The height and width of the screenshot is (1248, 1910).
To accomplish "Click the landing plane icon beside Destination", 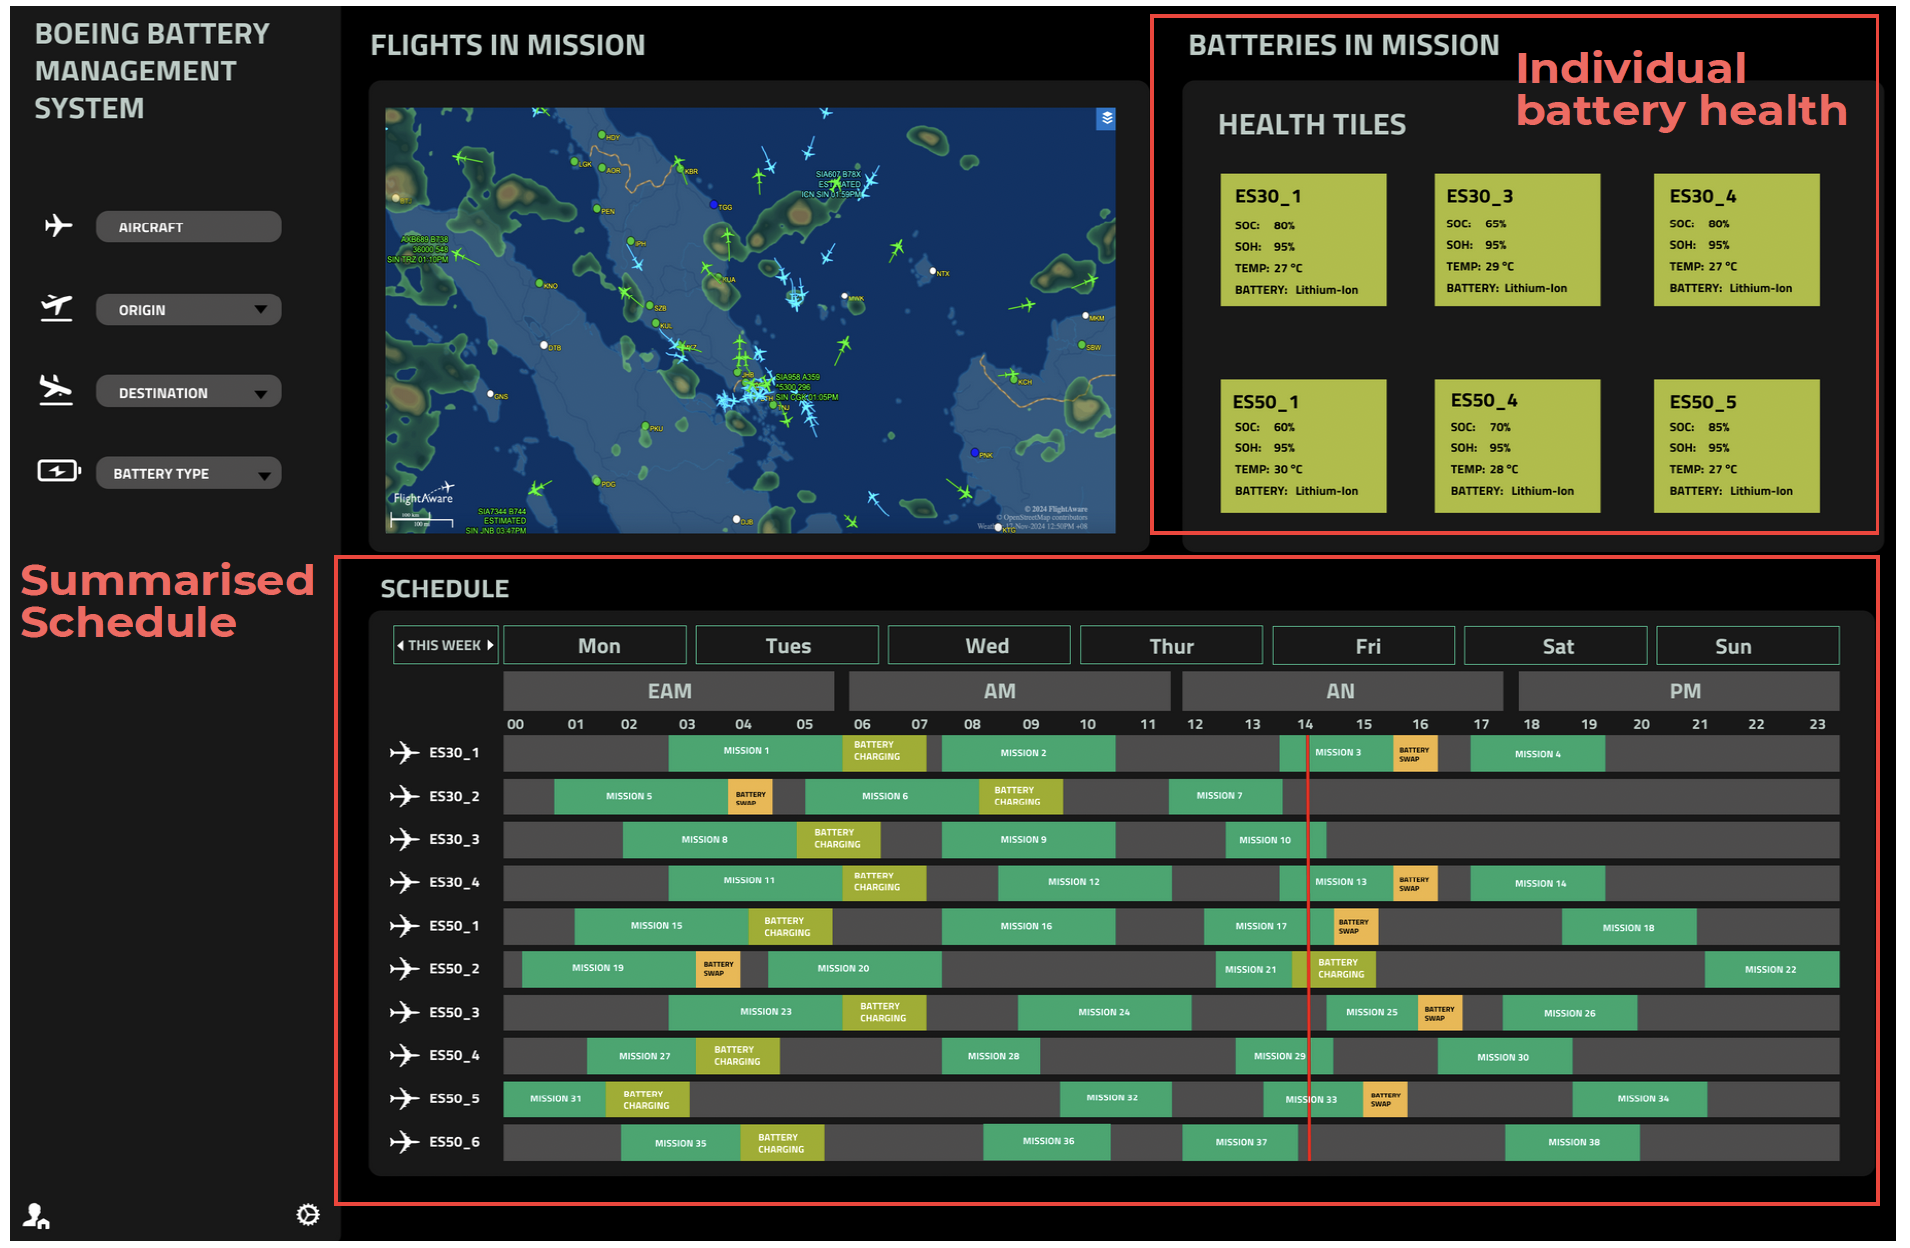I will tap(56, 390).
